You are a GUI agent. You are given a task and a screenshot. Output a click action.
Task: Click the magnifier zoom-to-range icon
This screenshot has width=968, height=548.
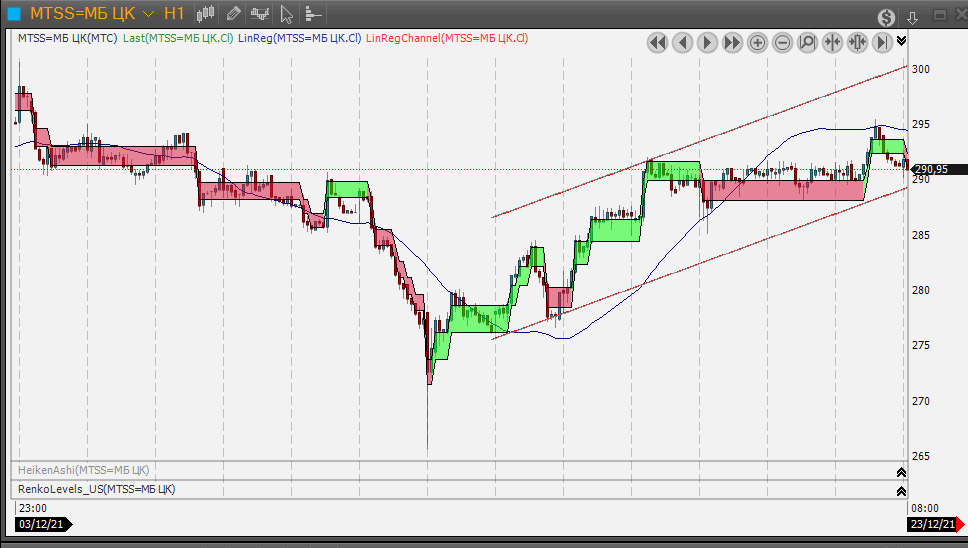[807, 42]
